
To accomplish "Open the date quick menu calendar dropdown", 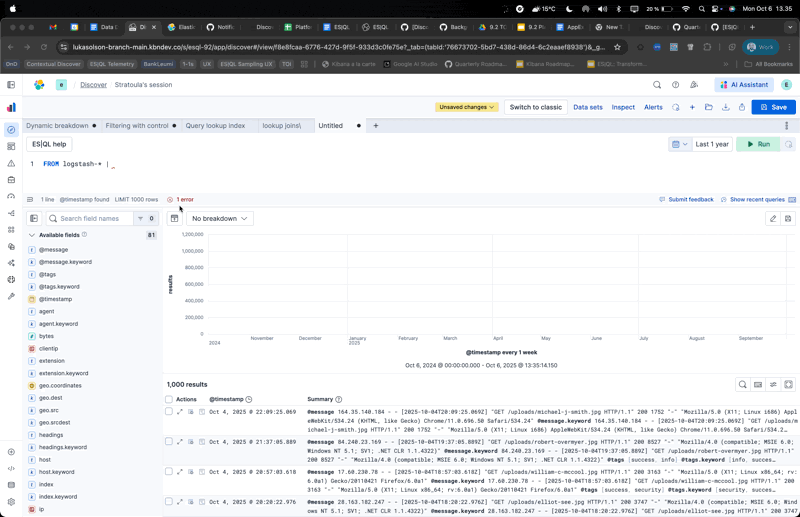I will coord(680,144).
